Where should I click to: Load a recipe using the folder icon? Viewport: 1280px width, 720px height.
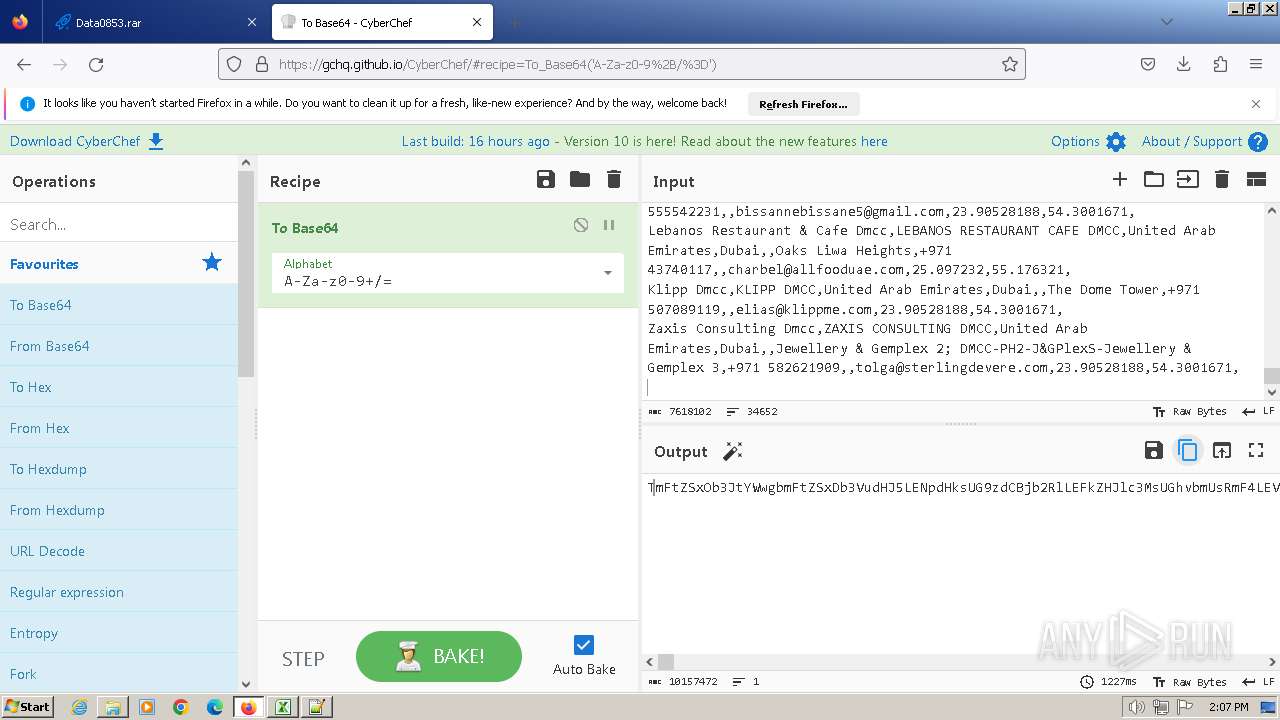(x=580, y=180)
